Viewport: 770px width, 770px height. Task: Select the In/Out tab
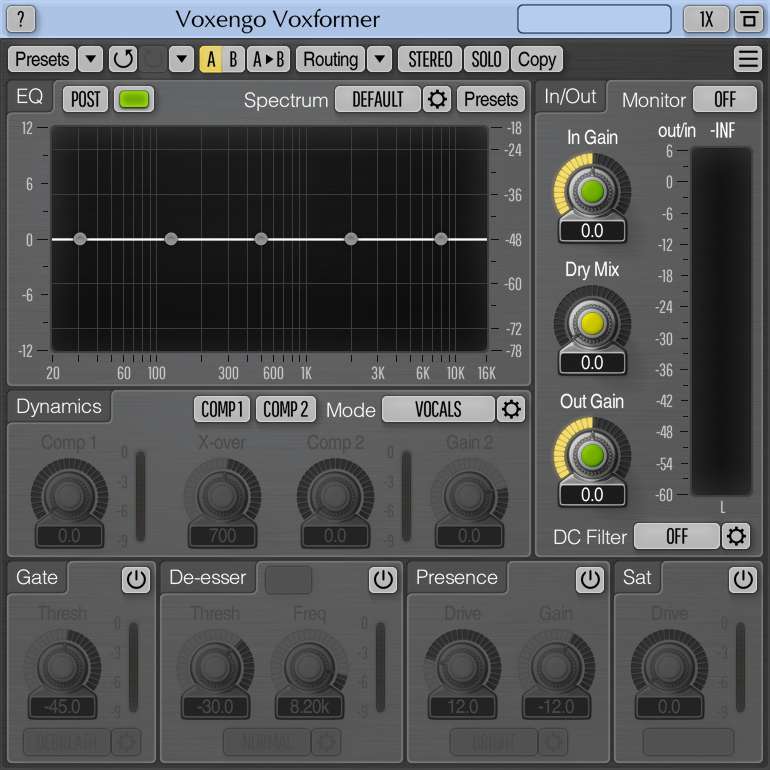570,97
